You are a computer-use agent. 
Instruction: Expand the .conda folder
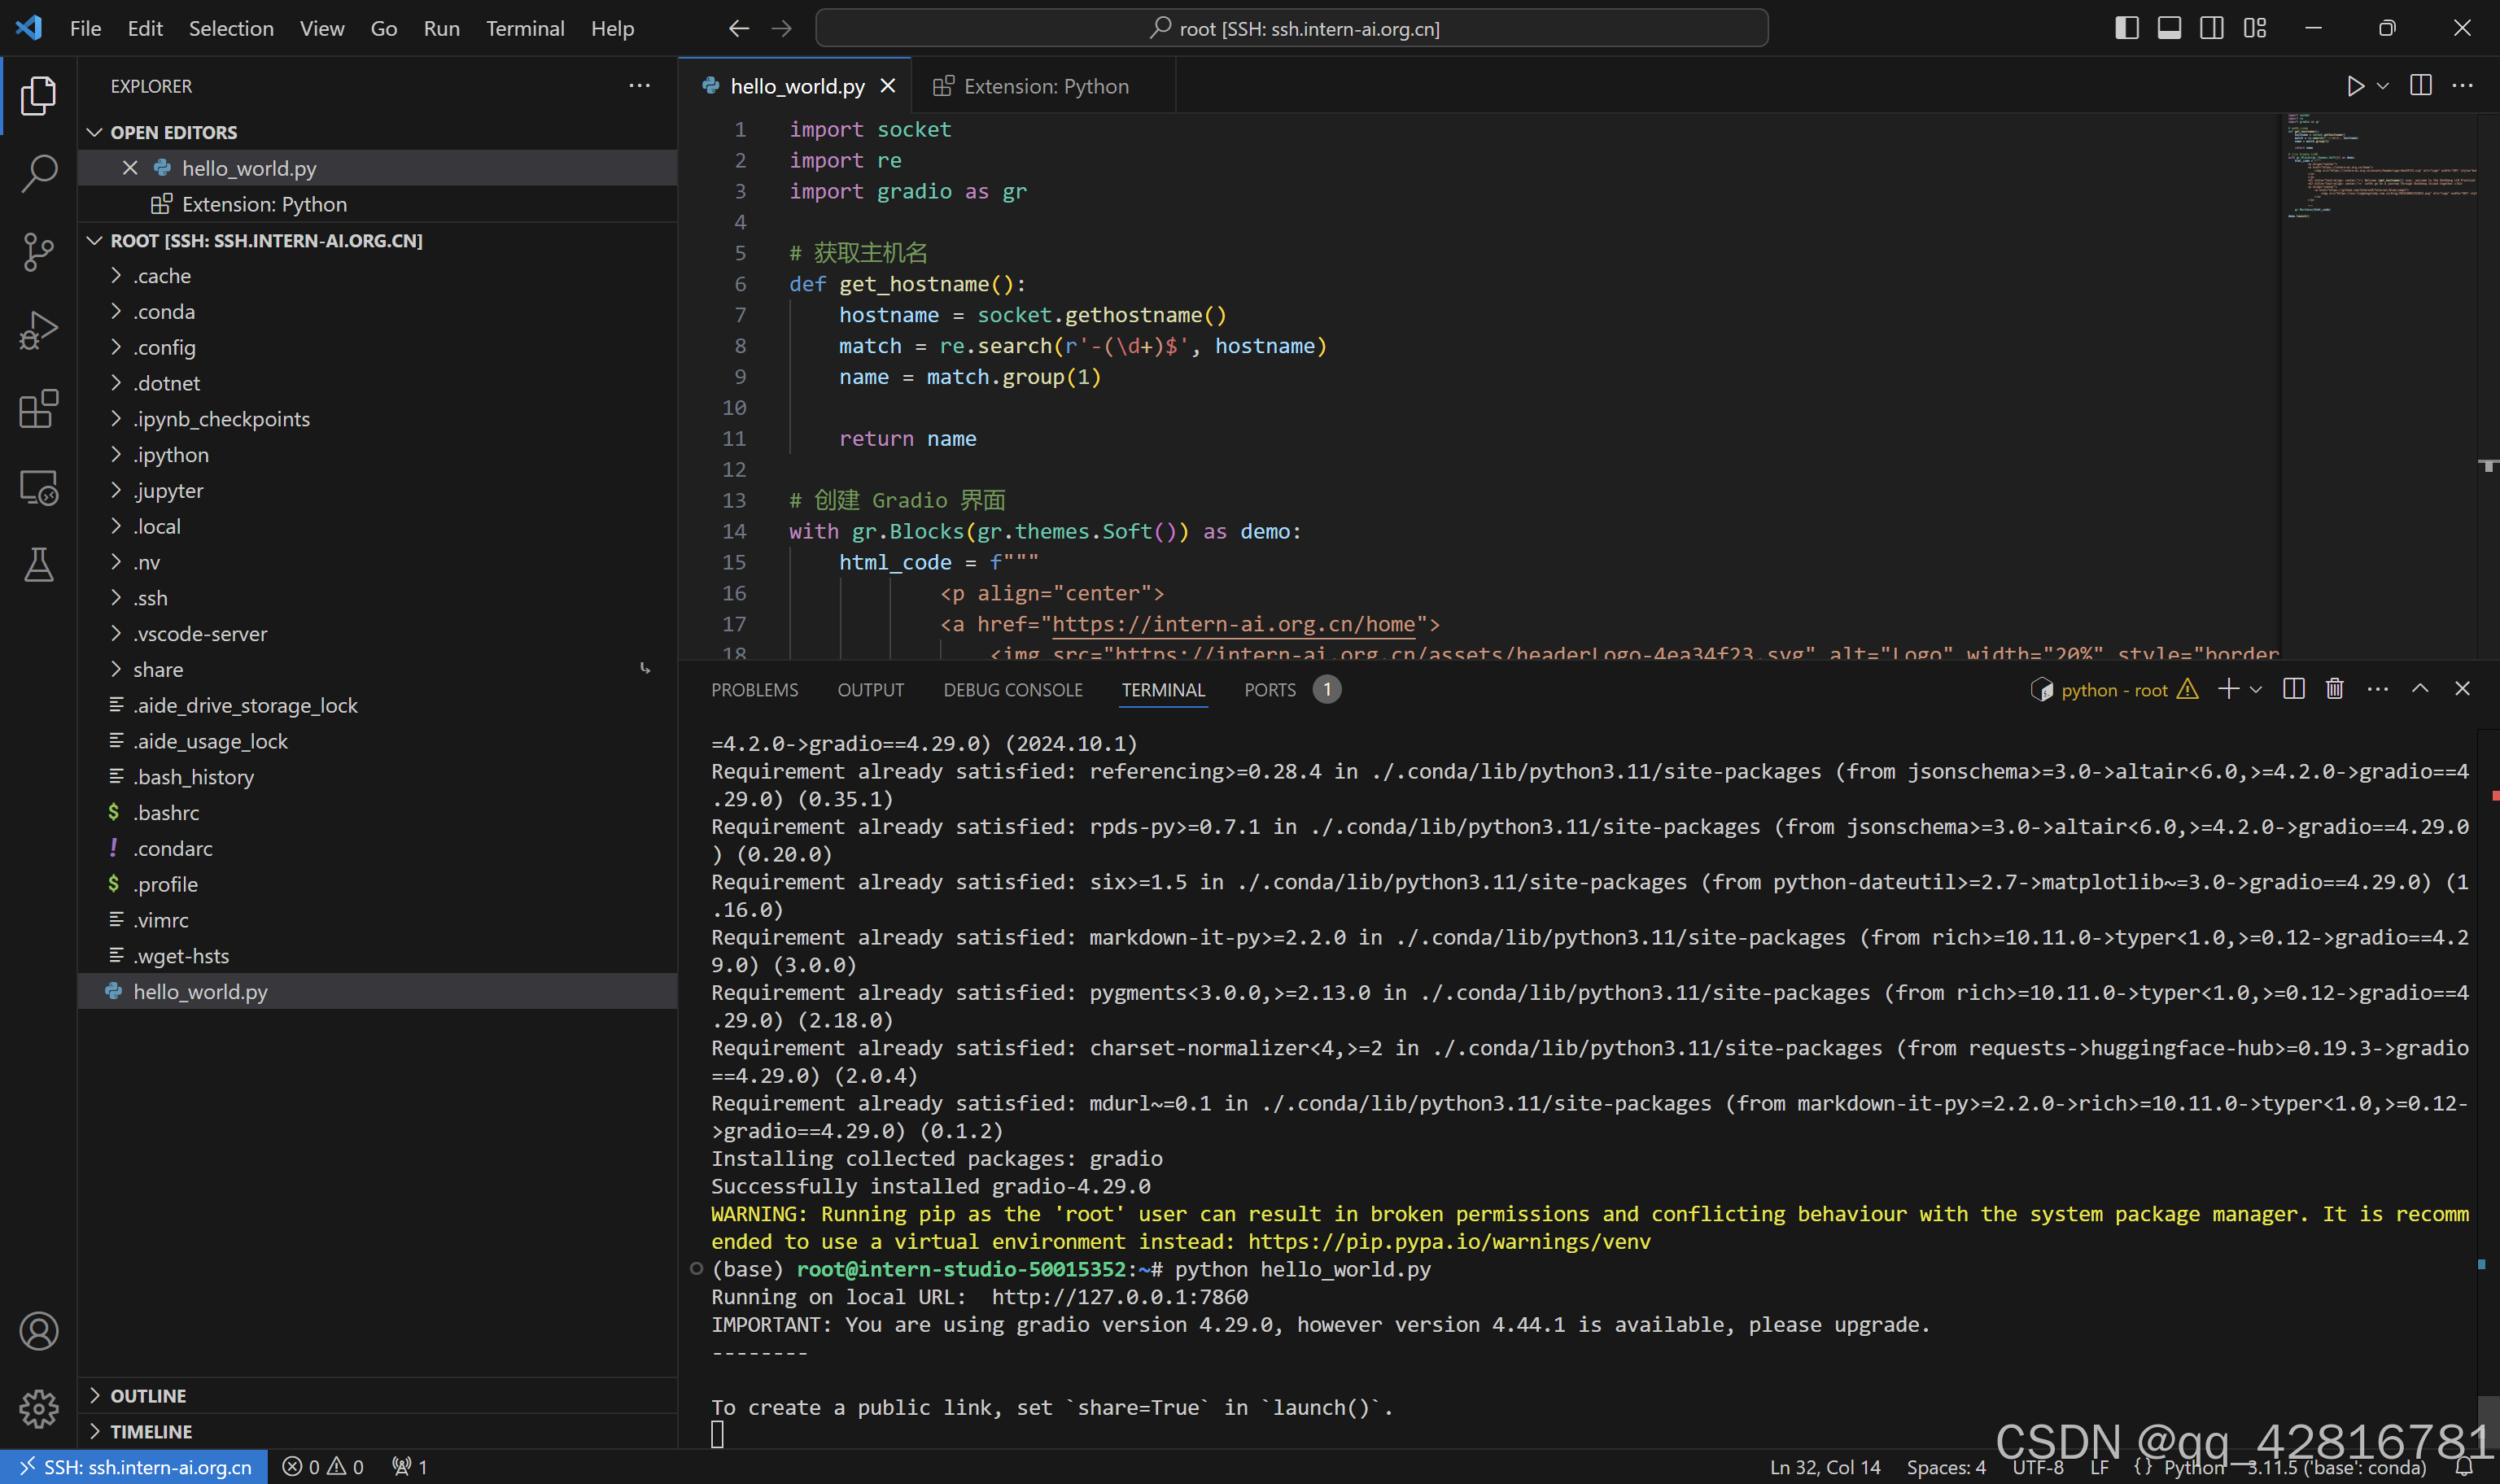coord(164,312)
